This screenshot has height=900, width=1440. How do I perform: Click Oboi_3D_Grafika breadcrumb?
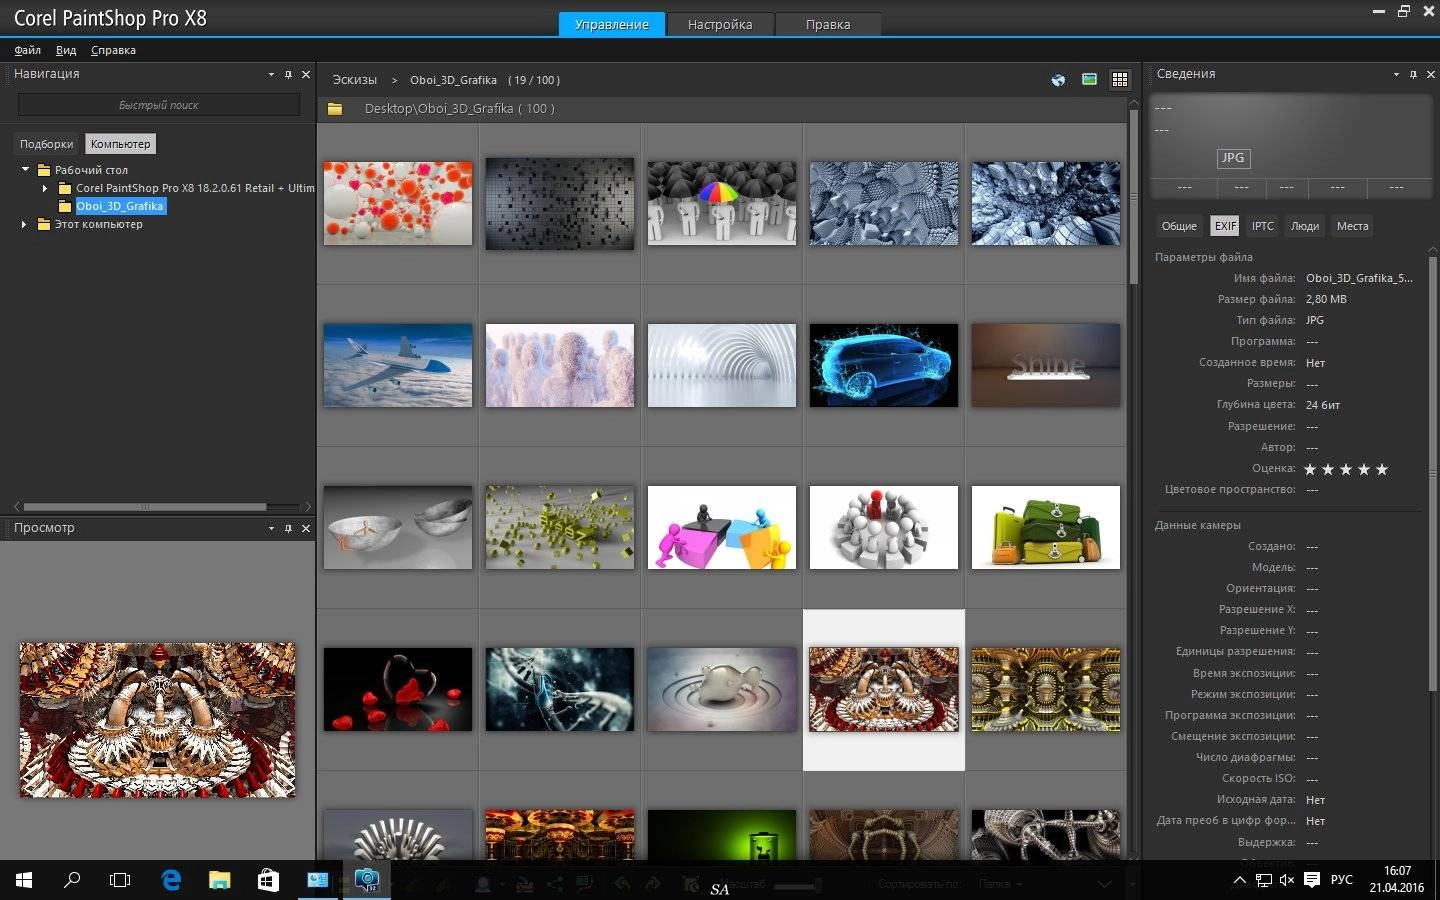453,80
